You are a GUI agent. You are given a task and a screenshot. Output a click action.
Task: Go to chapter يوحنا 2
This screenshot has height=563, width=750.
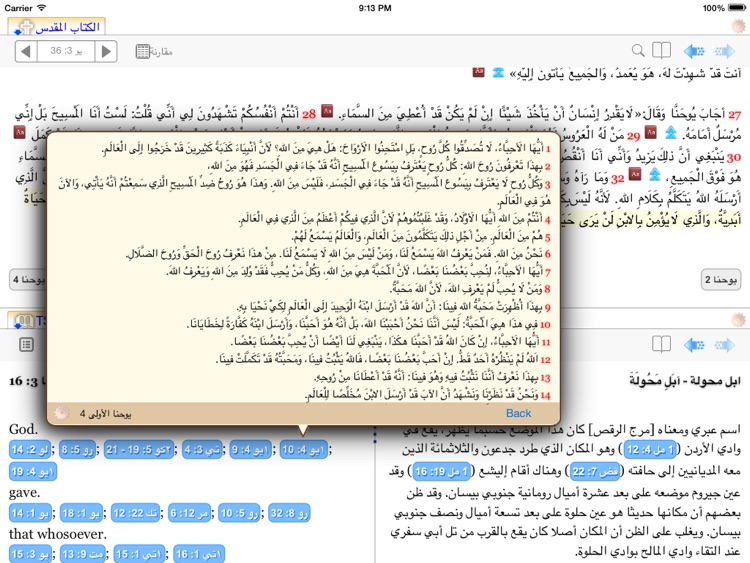[x=721, y=280]
